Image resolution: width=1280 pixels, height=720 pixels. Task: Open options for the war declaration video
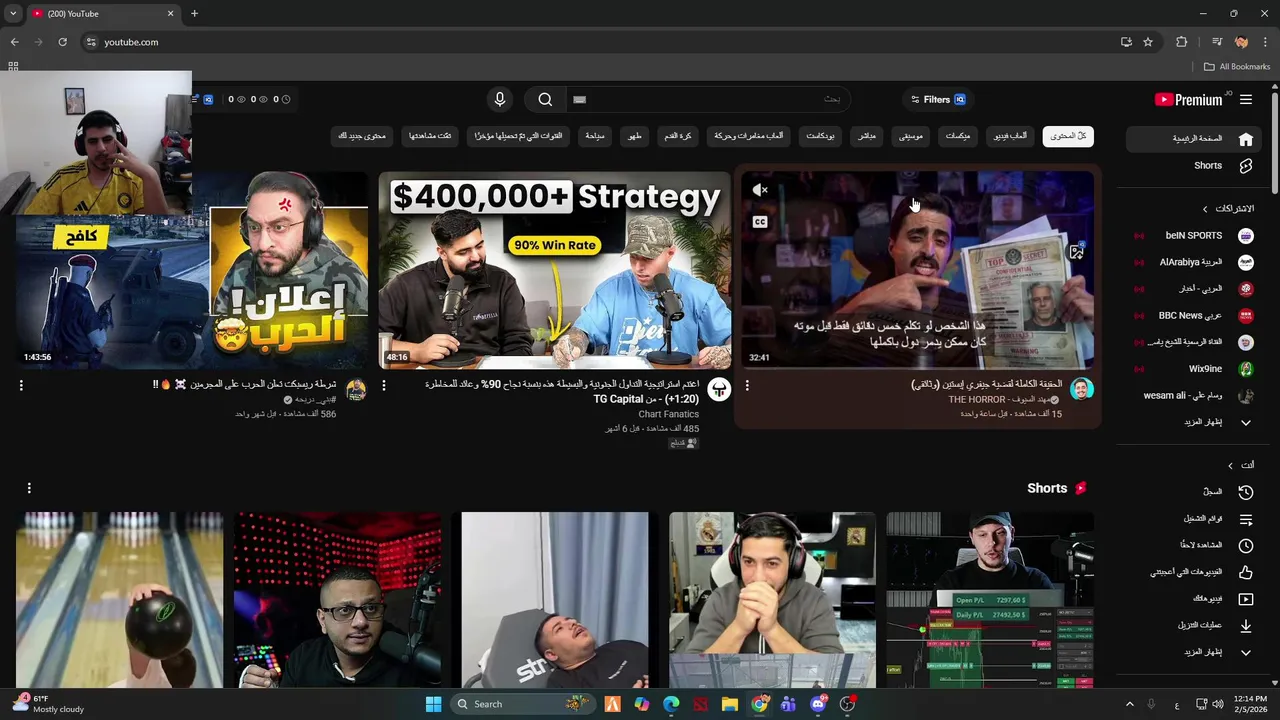click(21, 386)
